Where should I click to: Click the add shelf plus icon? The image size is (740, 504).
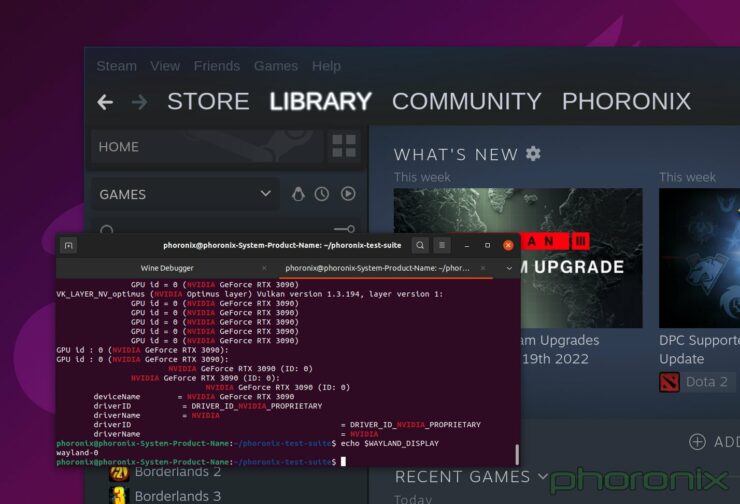click(x=698, y=442)
